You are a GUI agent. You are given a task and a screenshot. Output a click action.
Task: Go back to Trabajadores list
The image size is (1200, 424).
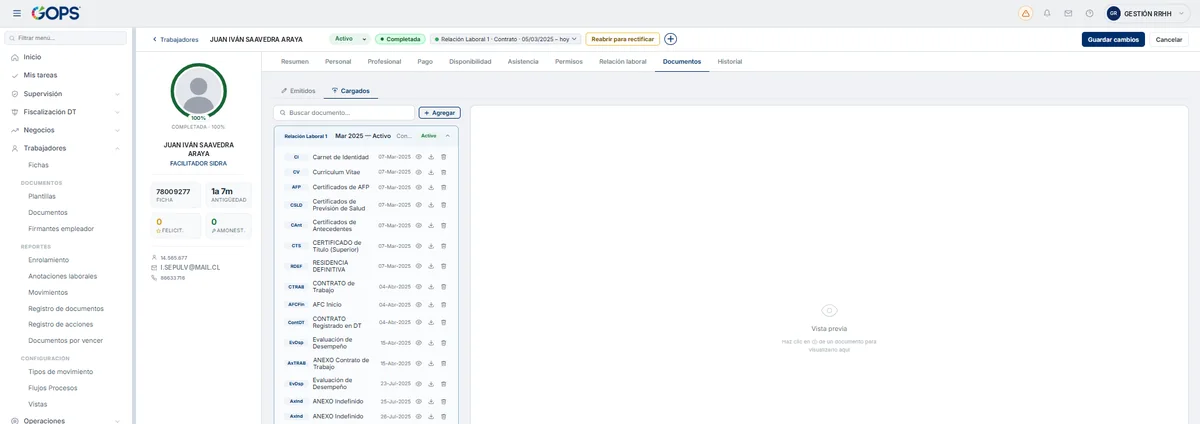coord(175,39)
